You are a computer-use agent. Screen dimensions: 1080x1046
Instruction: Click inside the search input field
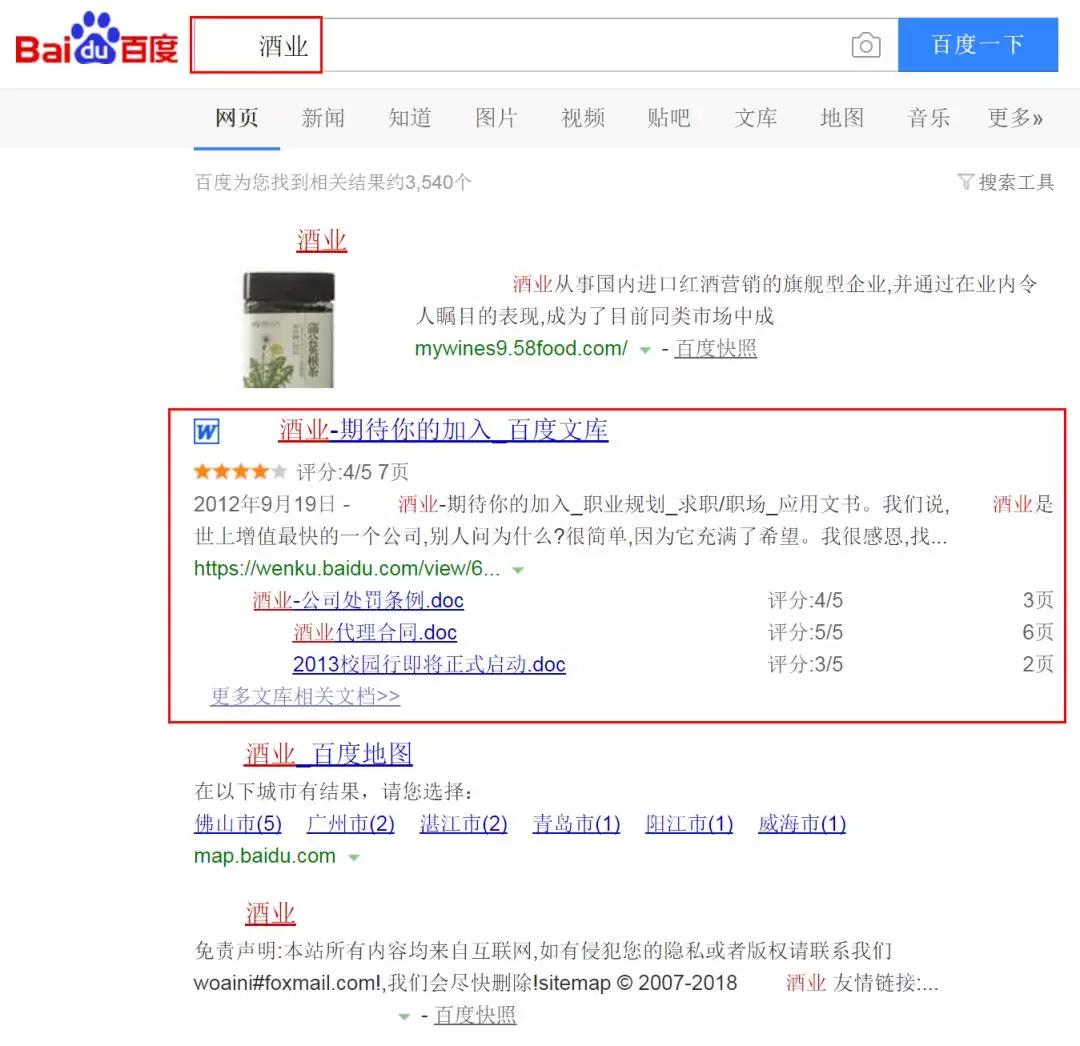580,45
